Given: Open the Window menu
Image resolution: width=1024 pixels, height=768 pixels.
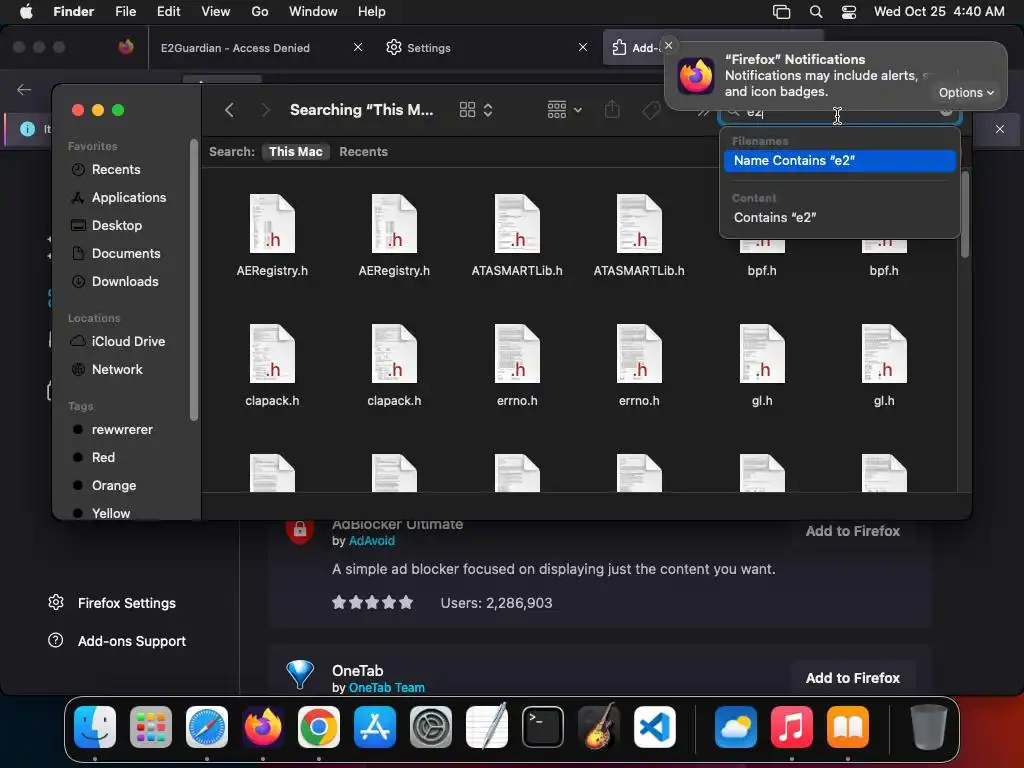Looking at the screenshot, I should pyautogui.click(x=313, y=12).
